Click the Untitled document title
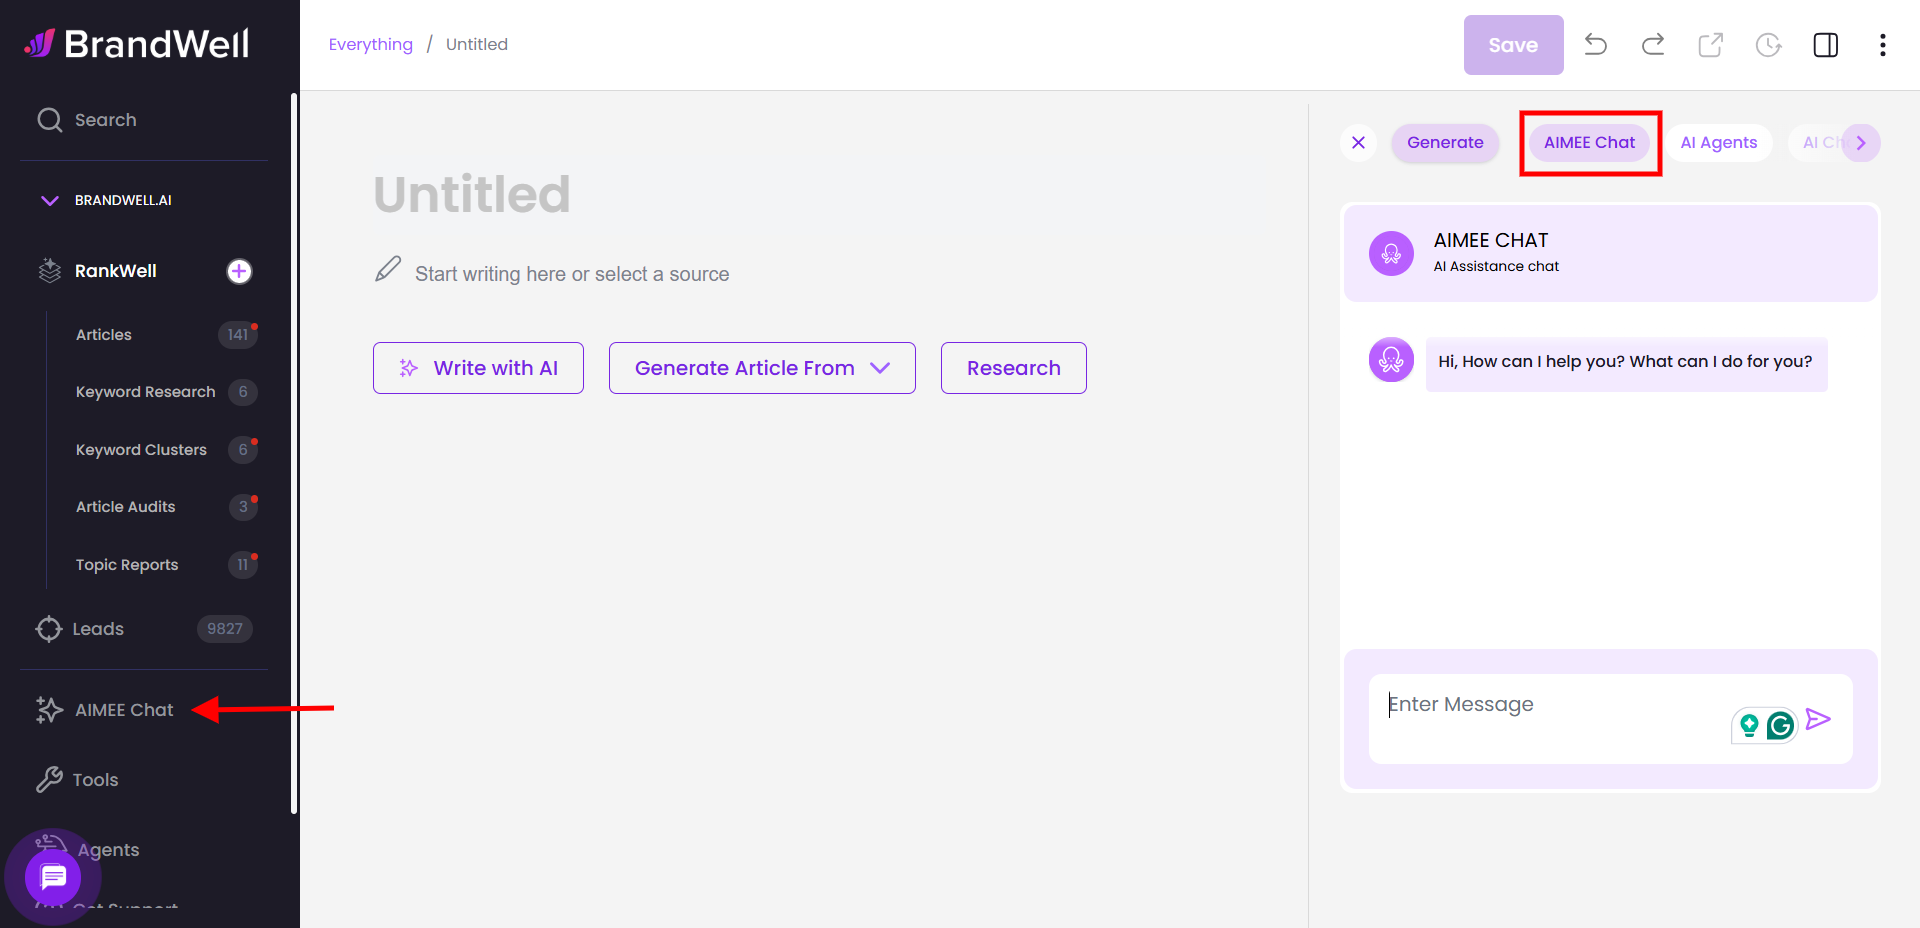This screenshot has height=928, width=1920. point(472,194)
